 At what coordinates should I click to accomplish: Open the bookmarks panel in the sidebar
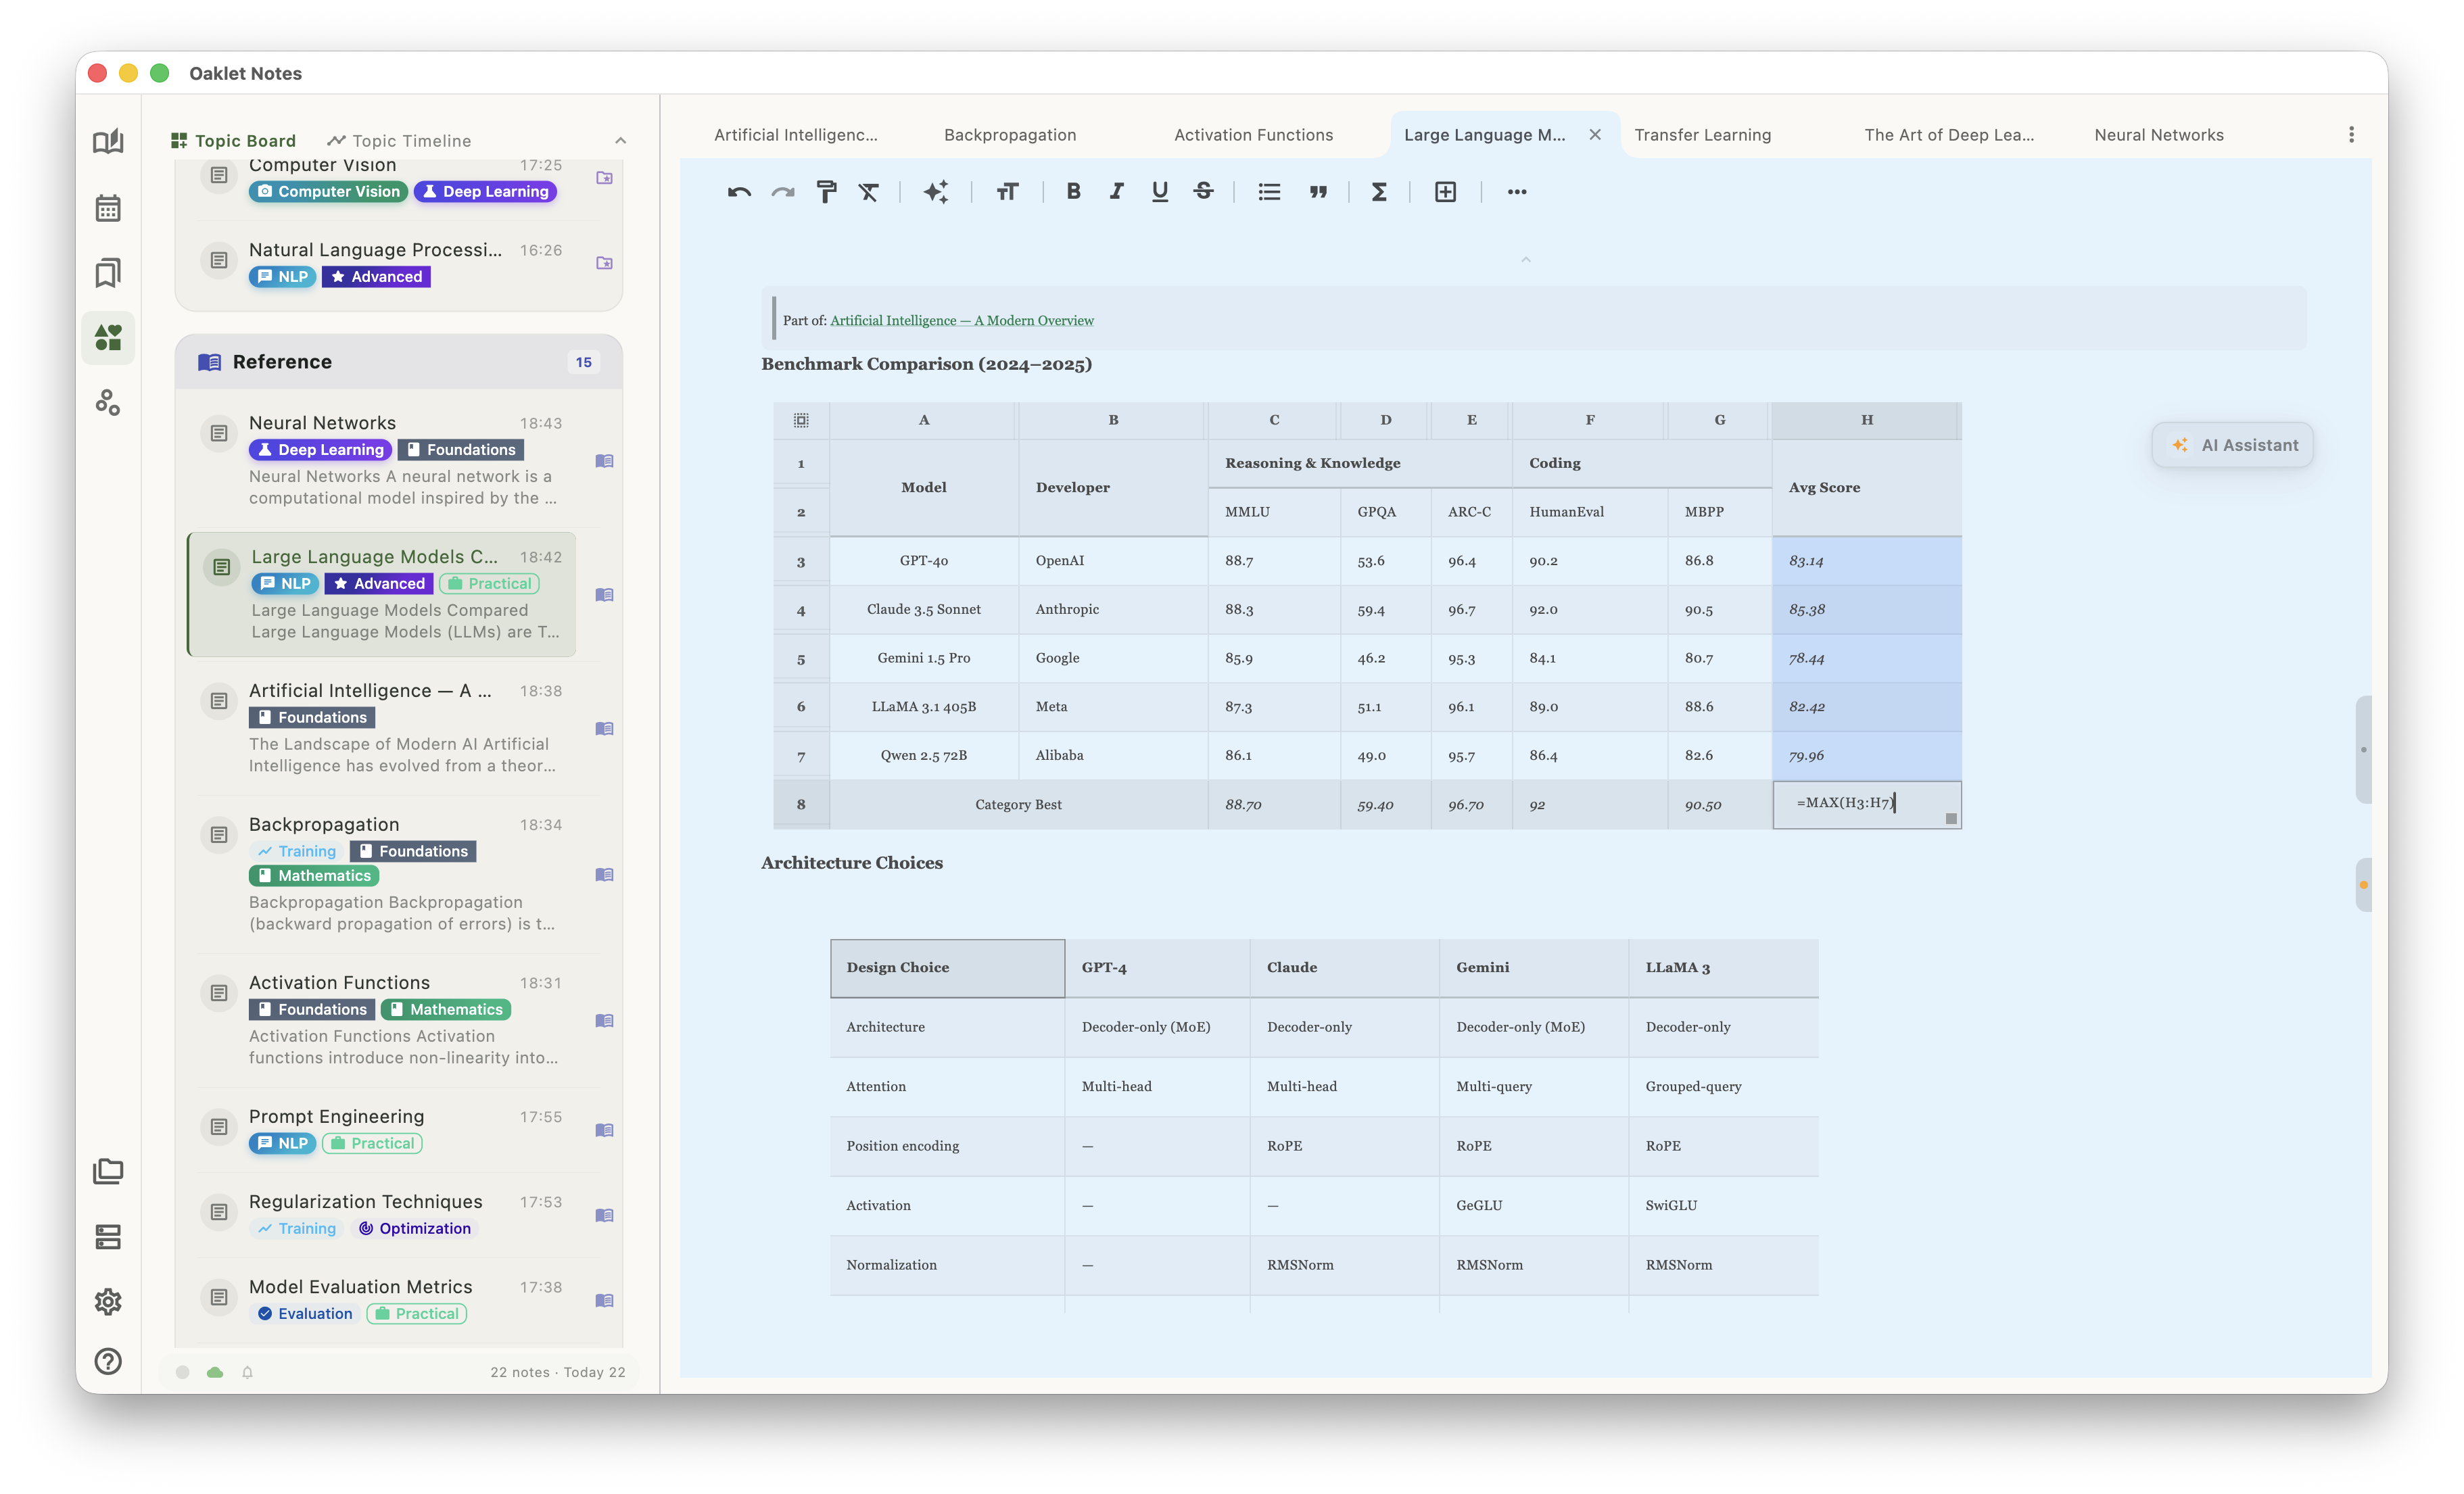coord(108,272)
